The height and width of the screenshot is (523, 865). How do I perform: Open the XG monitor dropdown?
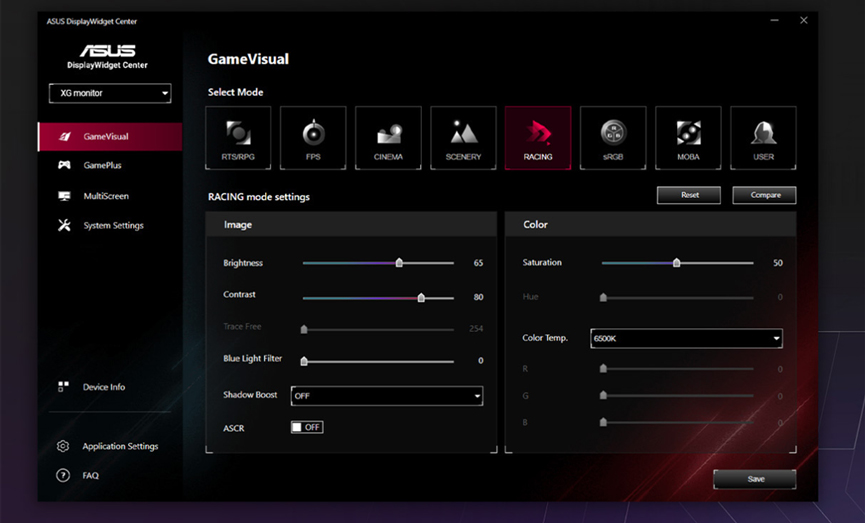(110, 93)
